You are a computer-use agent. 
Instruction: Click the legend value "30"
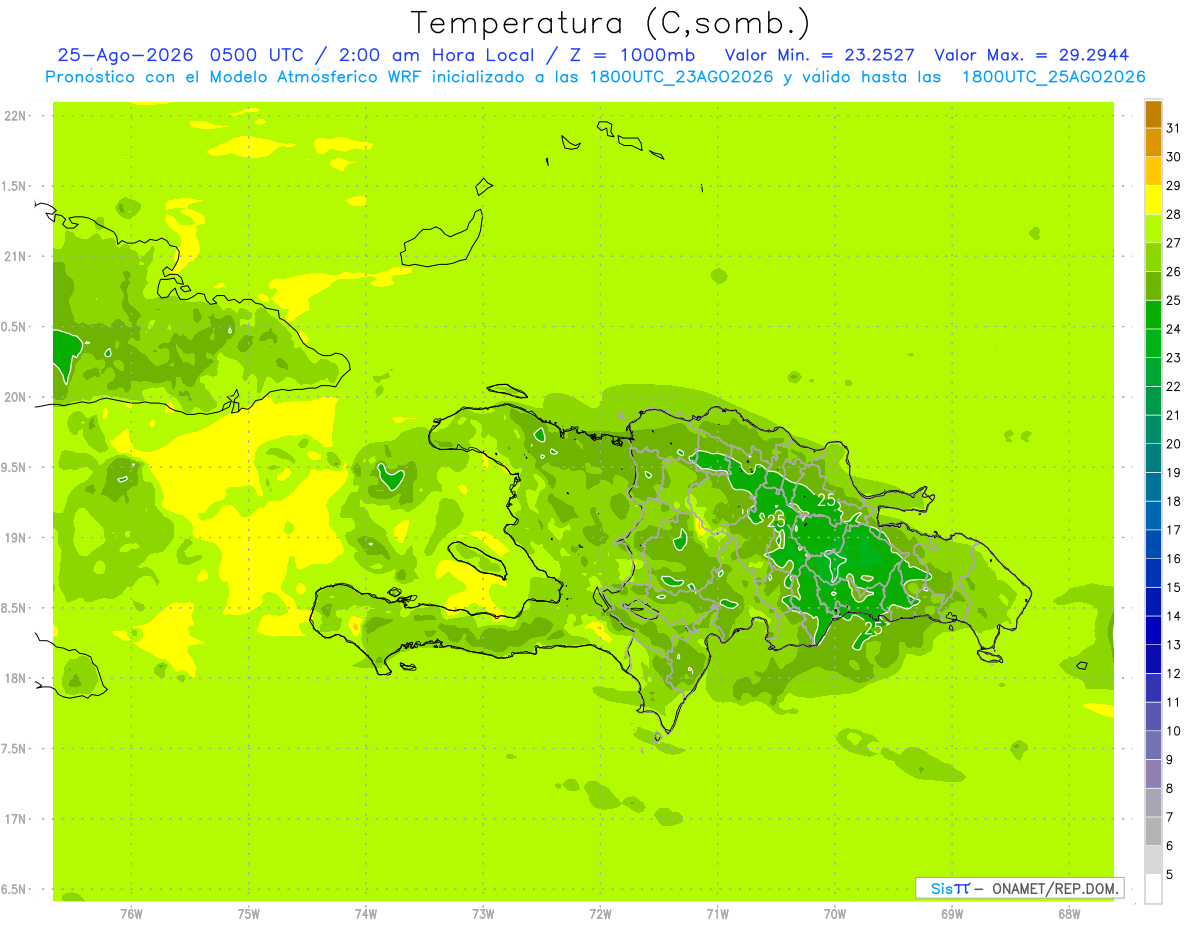point(1174,157)
